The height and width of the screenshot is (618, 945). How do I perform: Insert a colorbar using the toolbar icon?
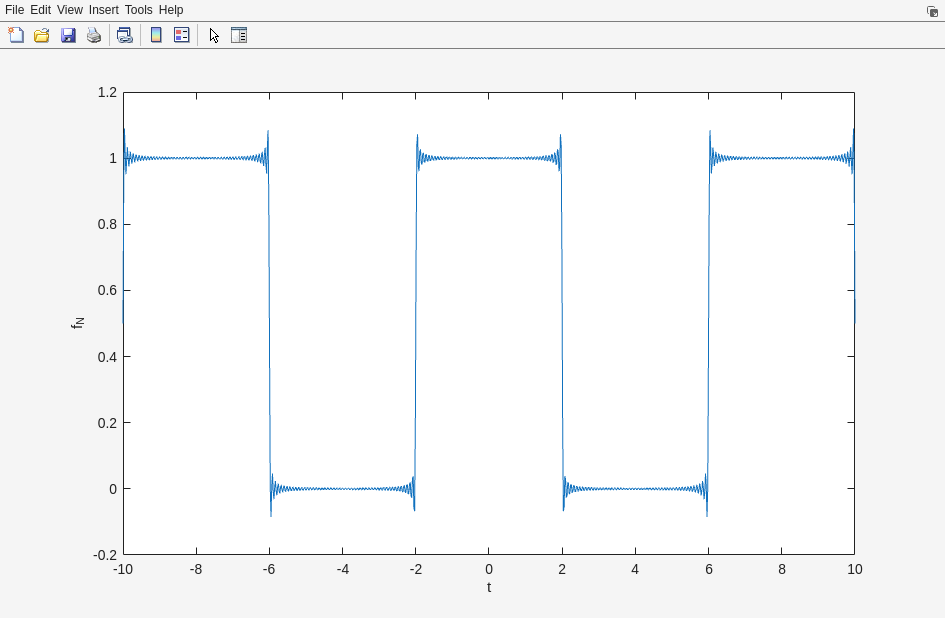coord(156,35)
